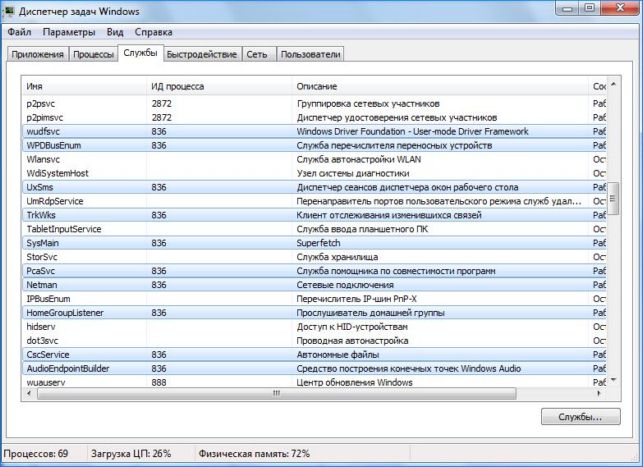Click the Процессов: 69 status entry

pos(36,454)
